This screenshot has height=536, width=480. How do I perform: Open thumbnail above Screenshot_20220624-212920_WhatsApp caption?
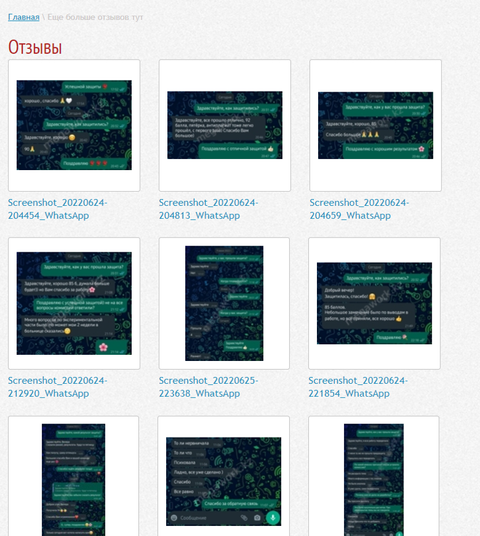click(74, 303)
